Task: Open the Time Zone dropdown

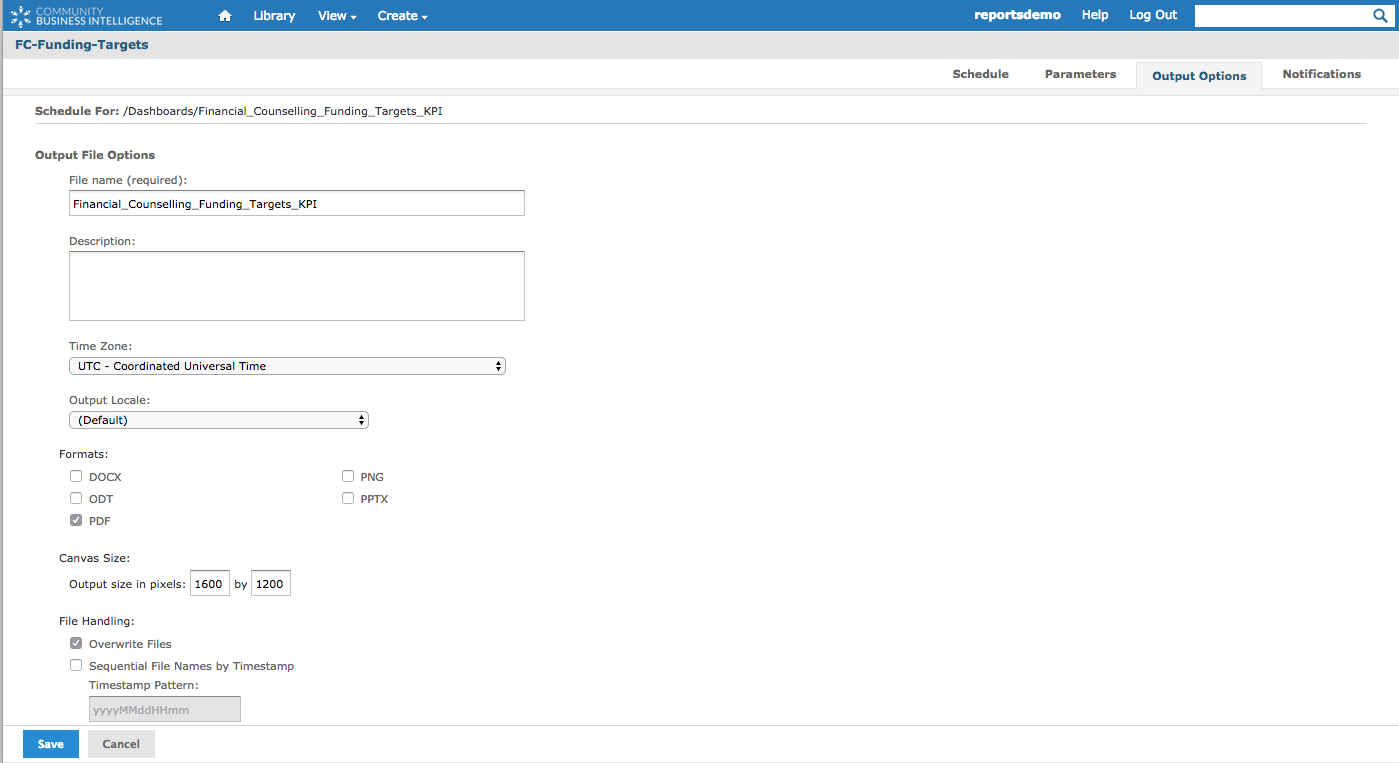Action: point(287,366)
